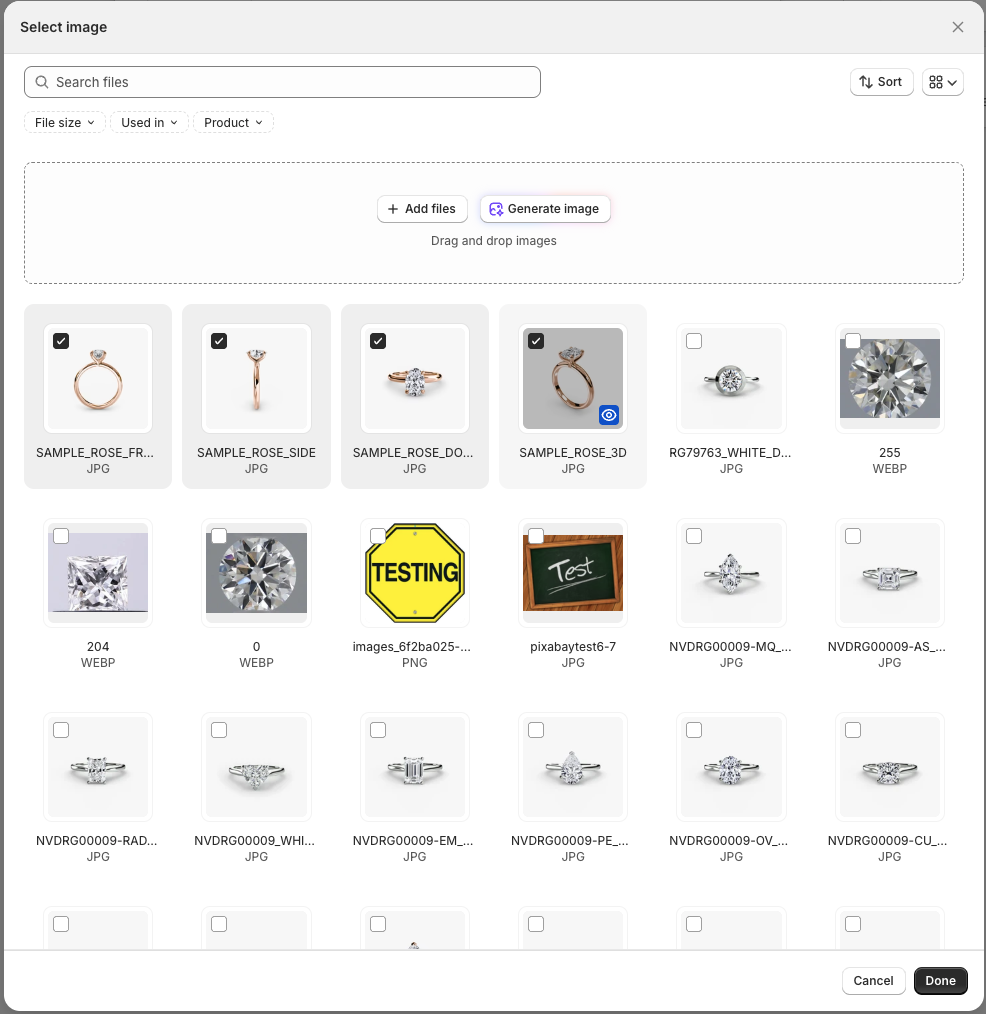
Task: Check the 204 WEBP image checkbox
Action: pos(61,536)
